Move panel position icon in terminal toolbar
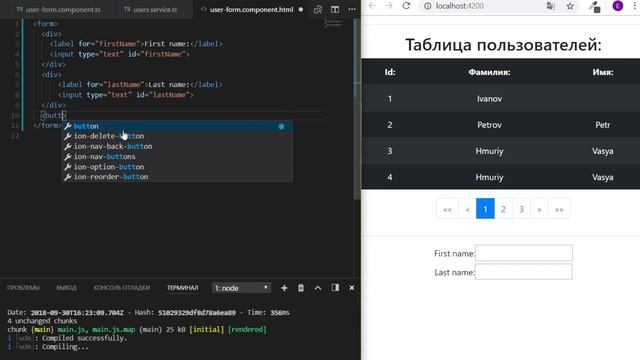The width and height of the screenshot is (640, 360). point(335,288)
